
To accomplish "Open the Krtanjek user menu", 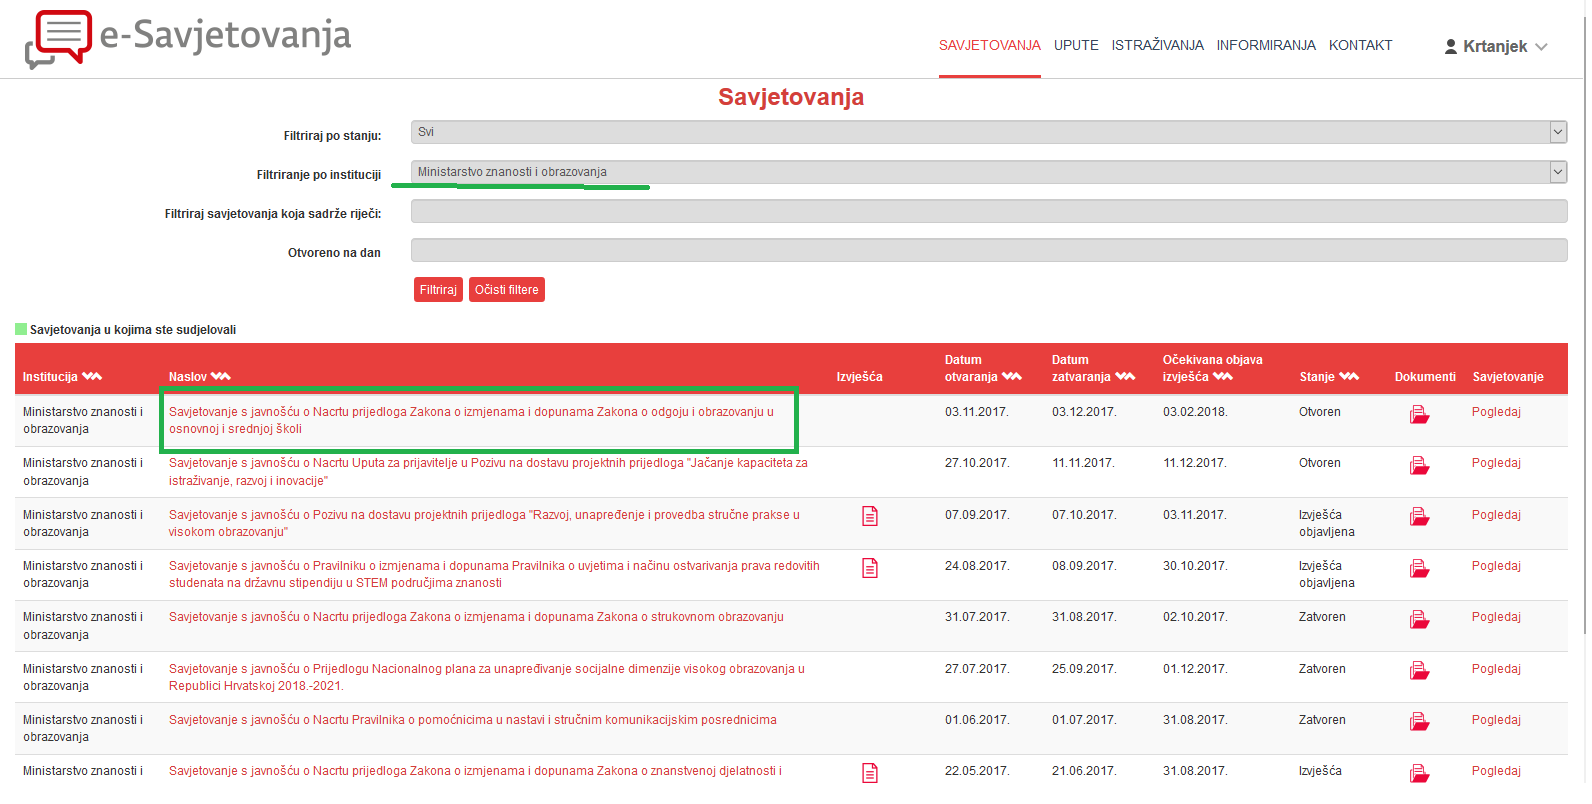I will [x=1495, y=46].
